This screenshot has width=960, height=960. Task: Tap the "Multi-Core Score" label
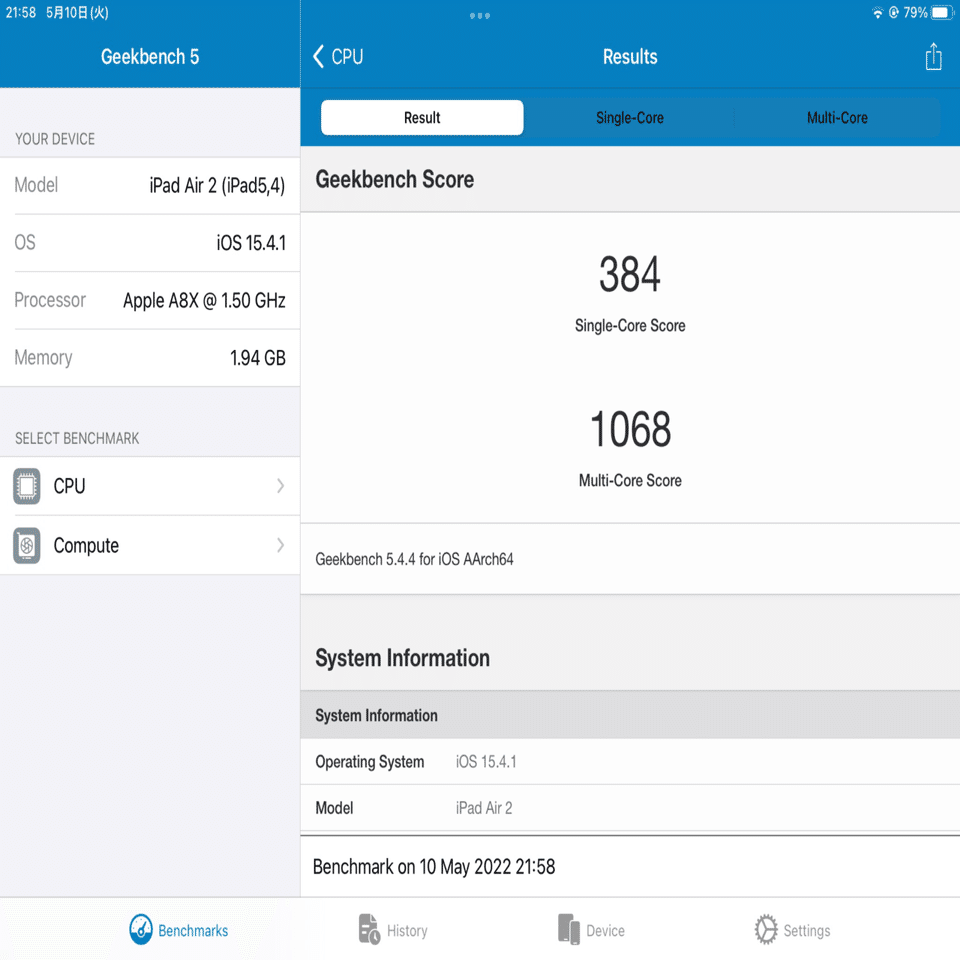point(630,481)
